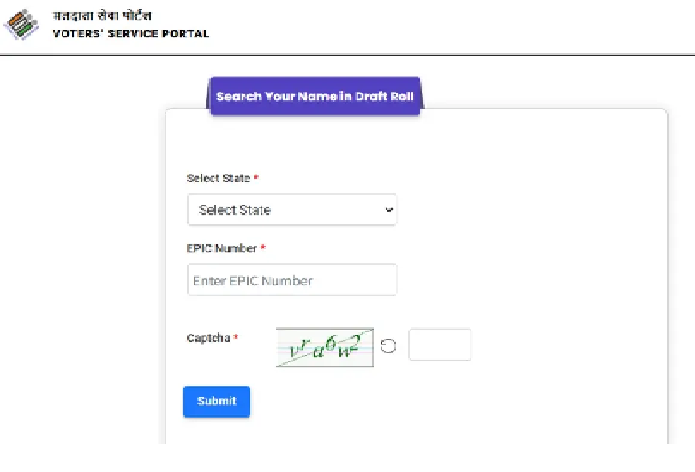This screenshot has height=472, width=695.
Task: Click the red asterisk beside Captcha
Action: [236, 338]
